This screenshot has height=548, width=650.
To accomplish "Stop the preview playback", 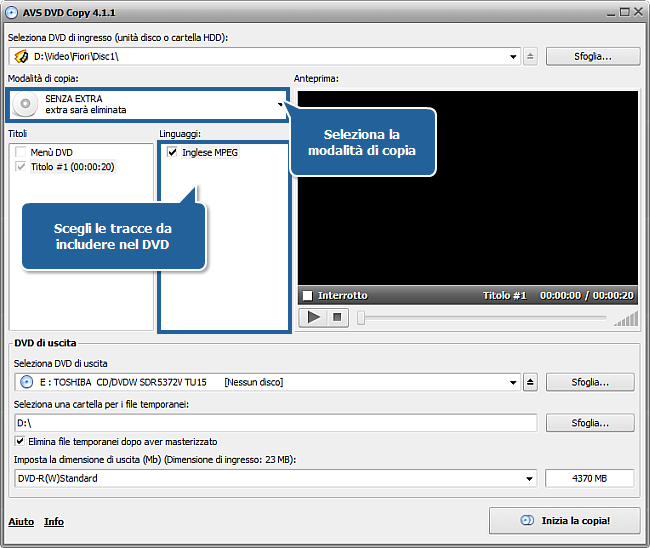I will 337,318.
